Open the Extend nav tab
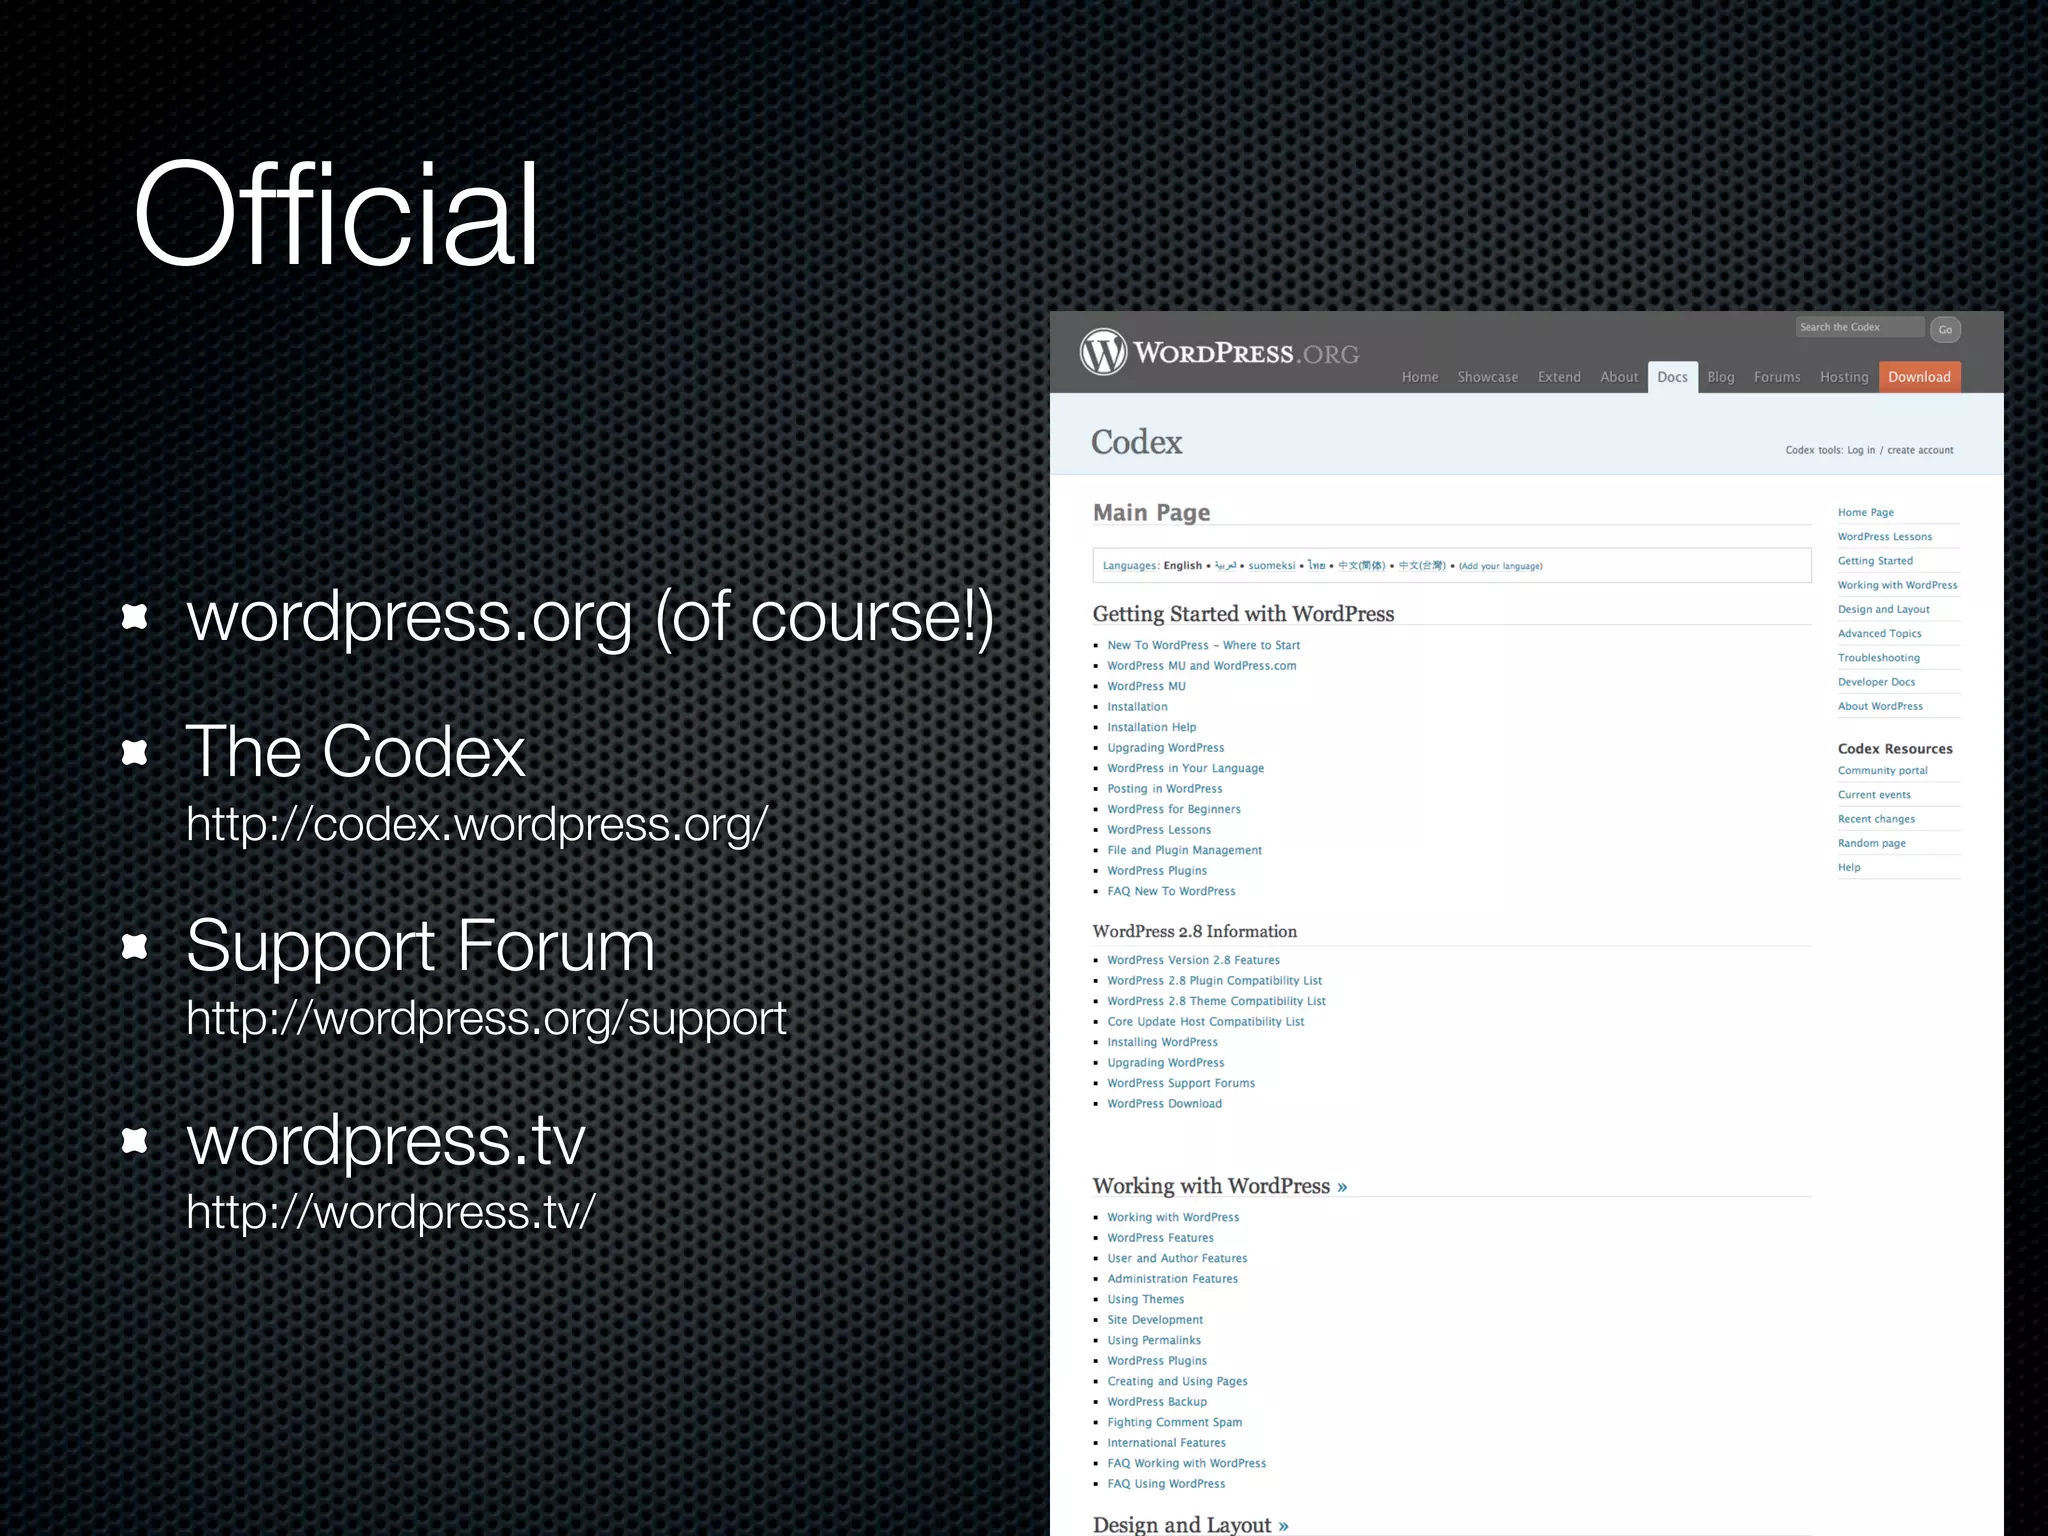Screen dimensions: 2048x1536 pyautogui.click(x=1559, y=377)
